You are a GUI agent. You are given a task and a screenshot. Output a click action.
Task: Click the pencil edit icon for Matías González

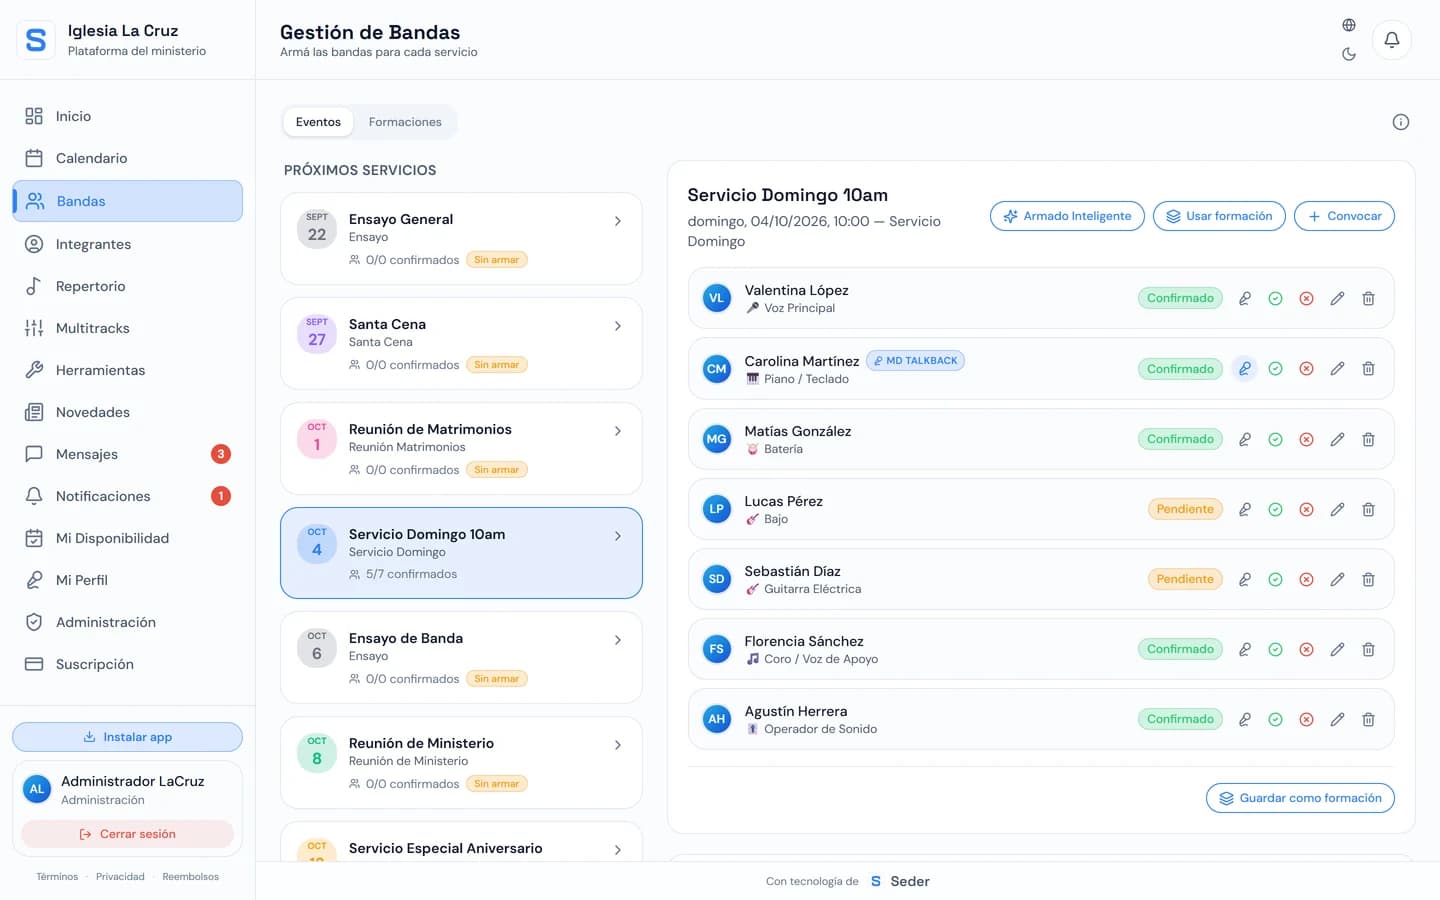point(1337,439)
